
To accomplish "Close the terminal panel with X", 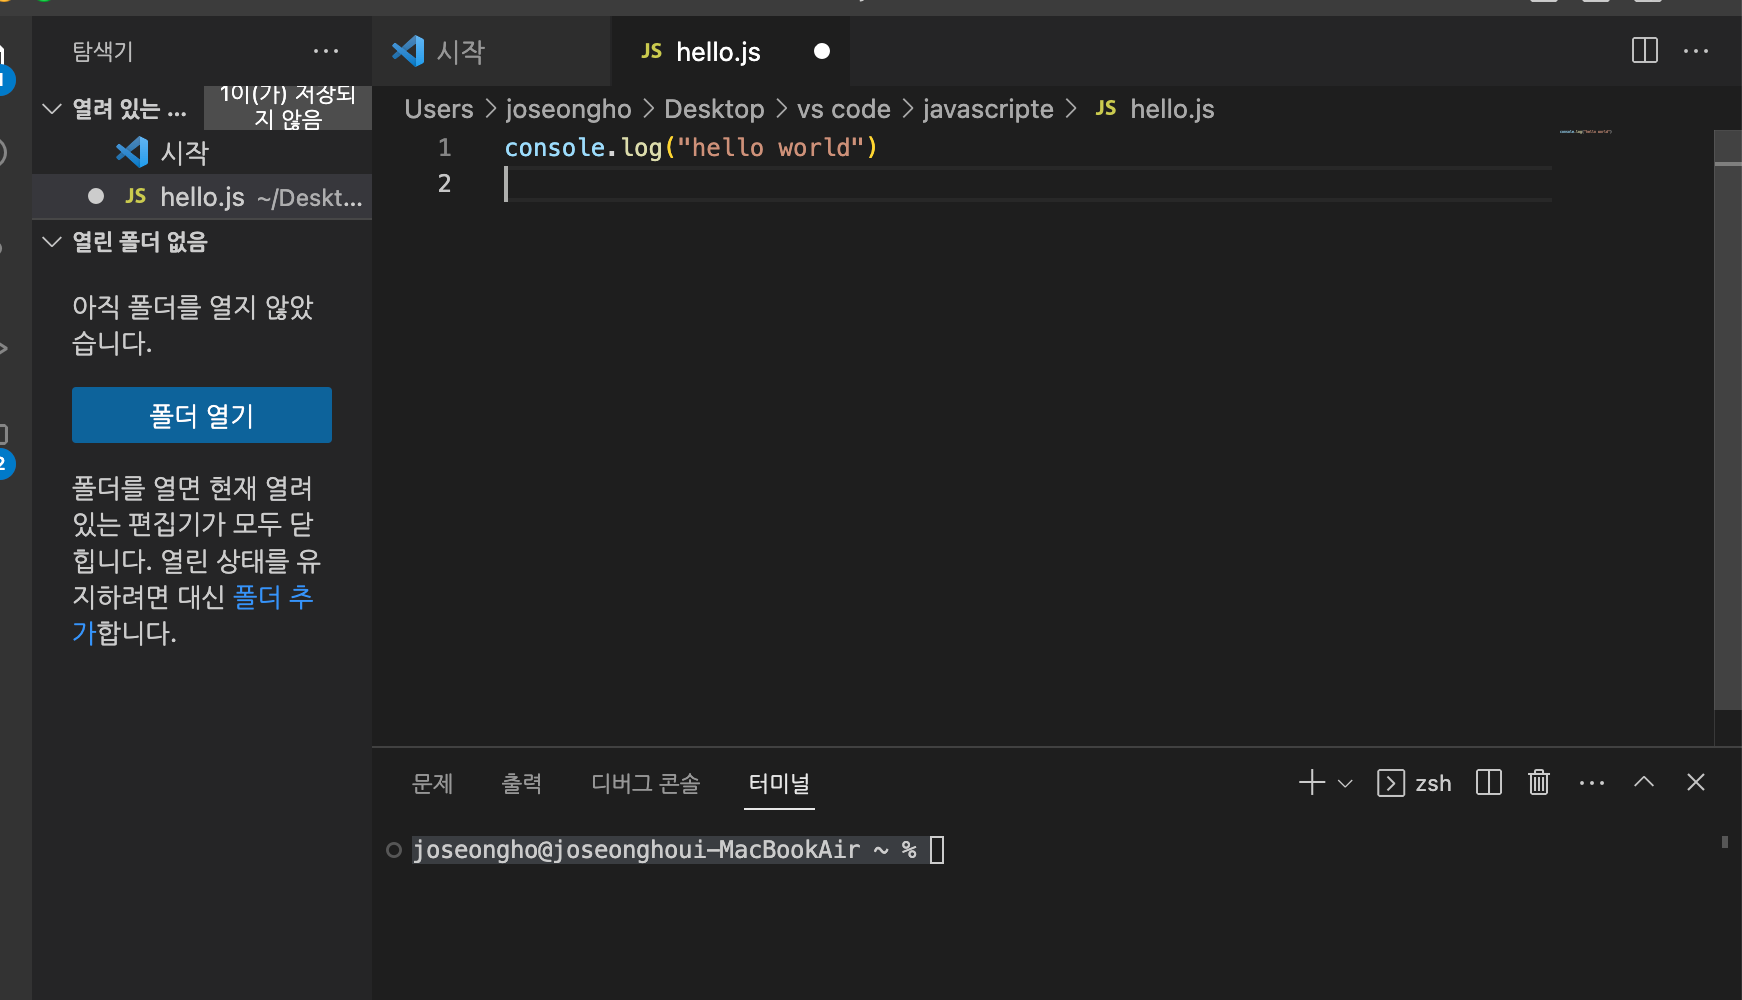I will 1696,782.
